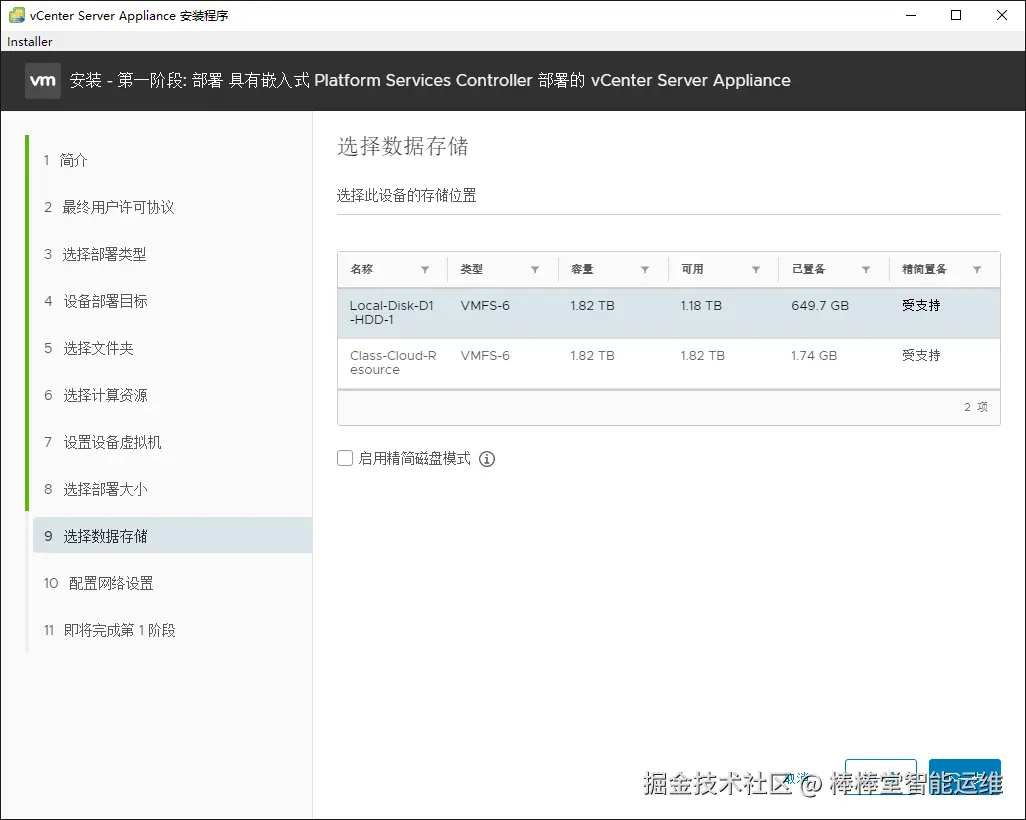Viewport: 1026px width, 820px height.
Task: Go to step 1 简介
Action: pos(65,160)
